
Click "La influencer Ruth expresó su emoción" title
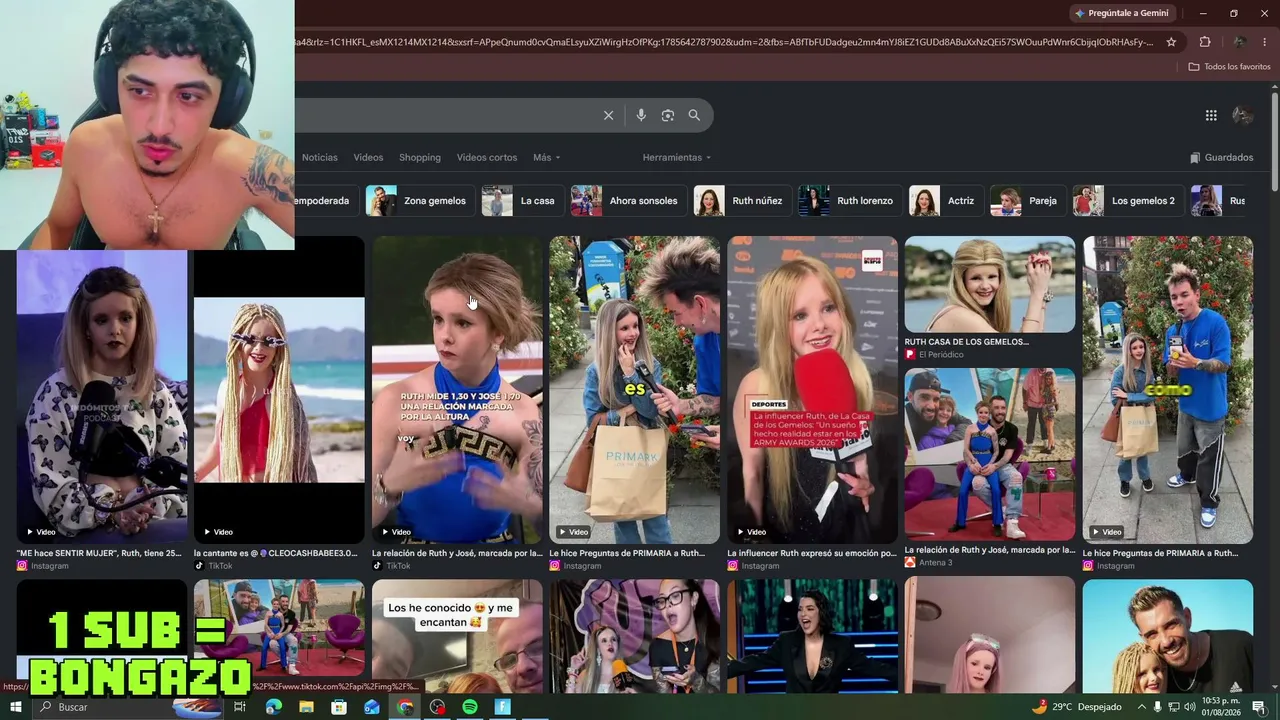(812, 553)
